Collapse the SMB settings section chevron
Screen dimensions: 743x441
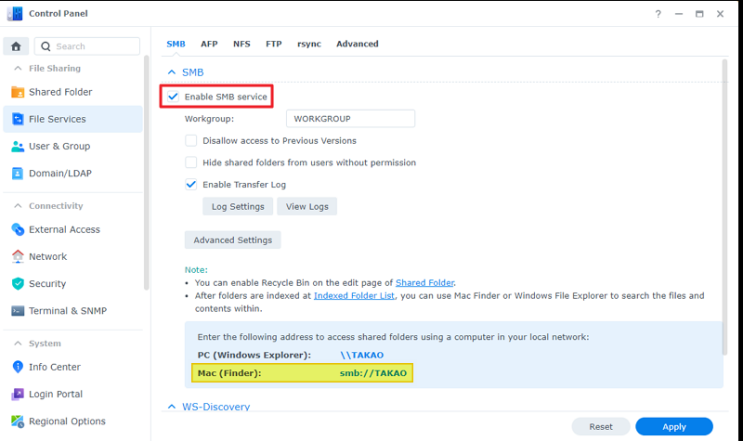[172, 72]
